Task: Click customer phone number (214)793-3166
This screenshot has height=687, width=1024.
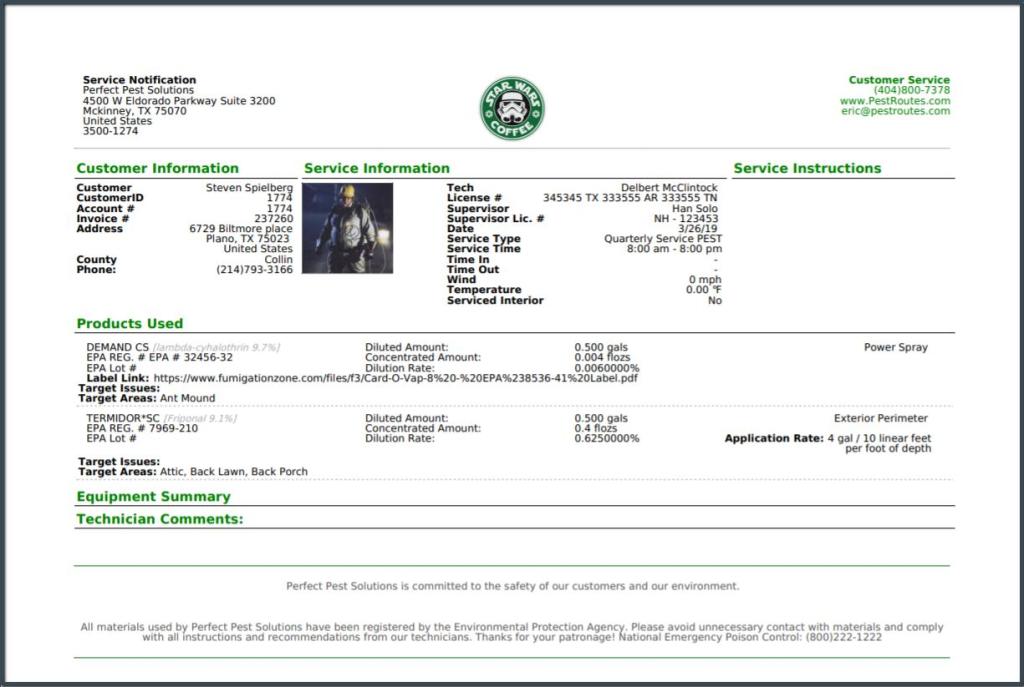Action: (x=254, y=269)
